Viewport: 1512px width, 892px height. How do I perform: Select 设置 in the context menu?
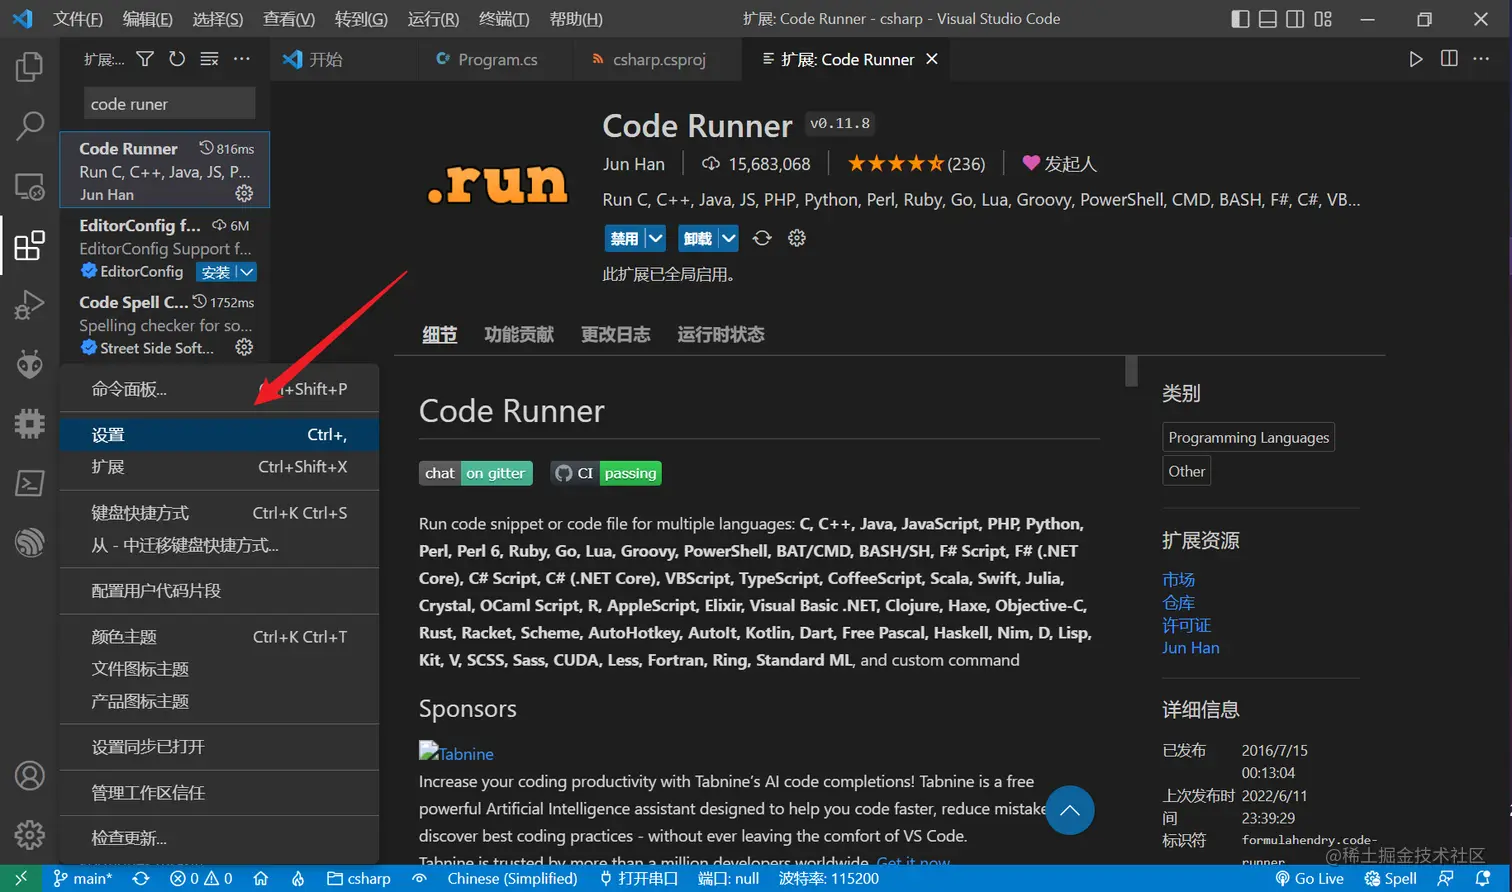click(219, 435)
